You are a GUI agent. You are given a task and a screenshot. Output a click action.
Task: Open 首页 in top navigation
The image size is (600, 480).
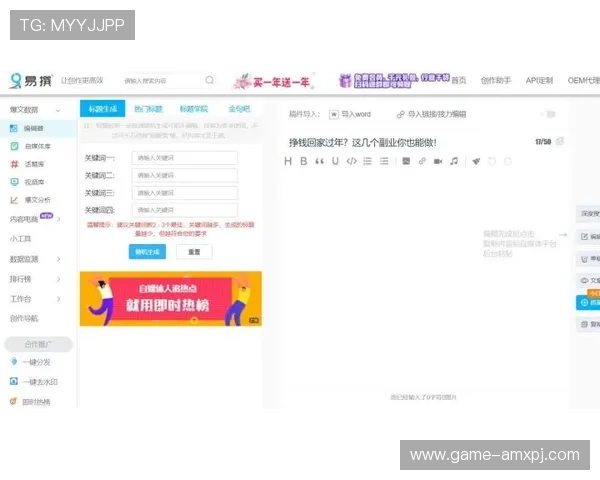point(459,80)
